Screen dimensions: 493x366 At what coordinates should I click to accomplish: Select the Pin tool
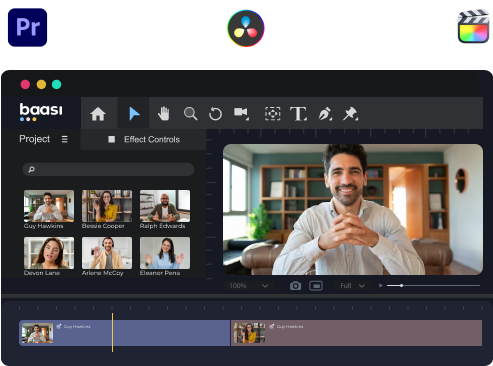[350, 114]
